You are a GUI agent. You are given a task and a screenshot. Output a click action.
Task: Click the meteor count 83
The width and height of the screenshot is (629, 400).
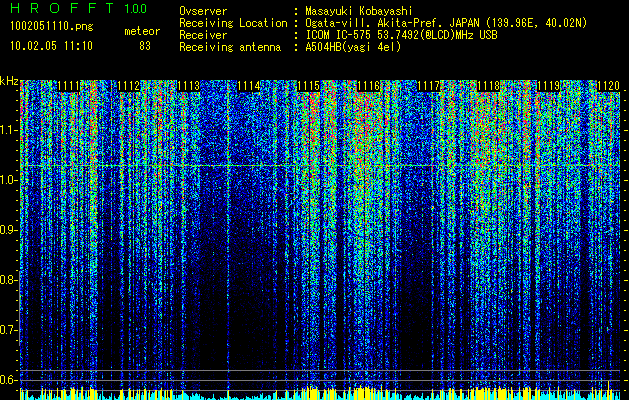145,46
